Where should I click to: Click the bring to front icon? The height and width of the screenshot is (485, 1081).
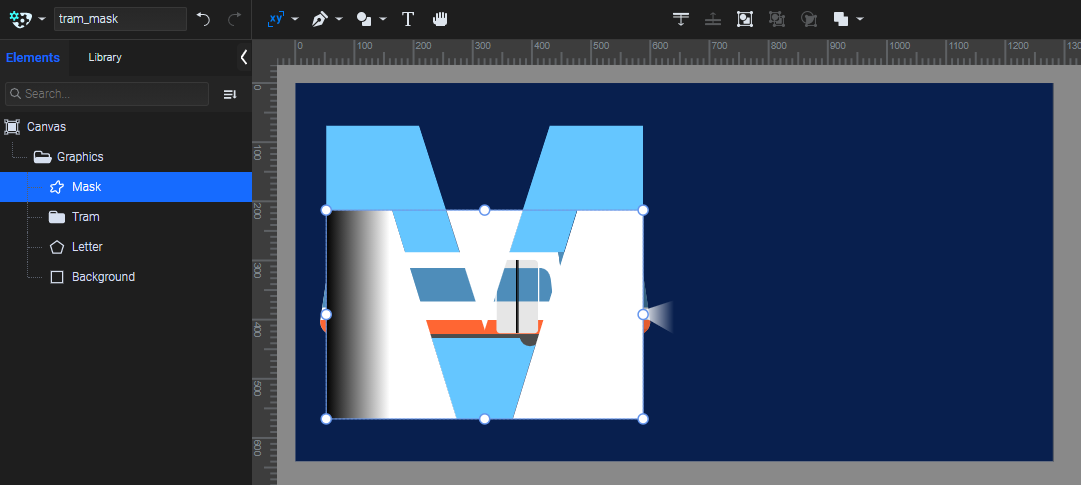681,19
